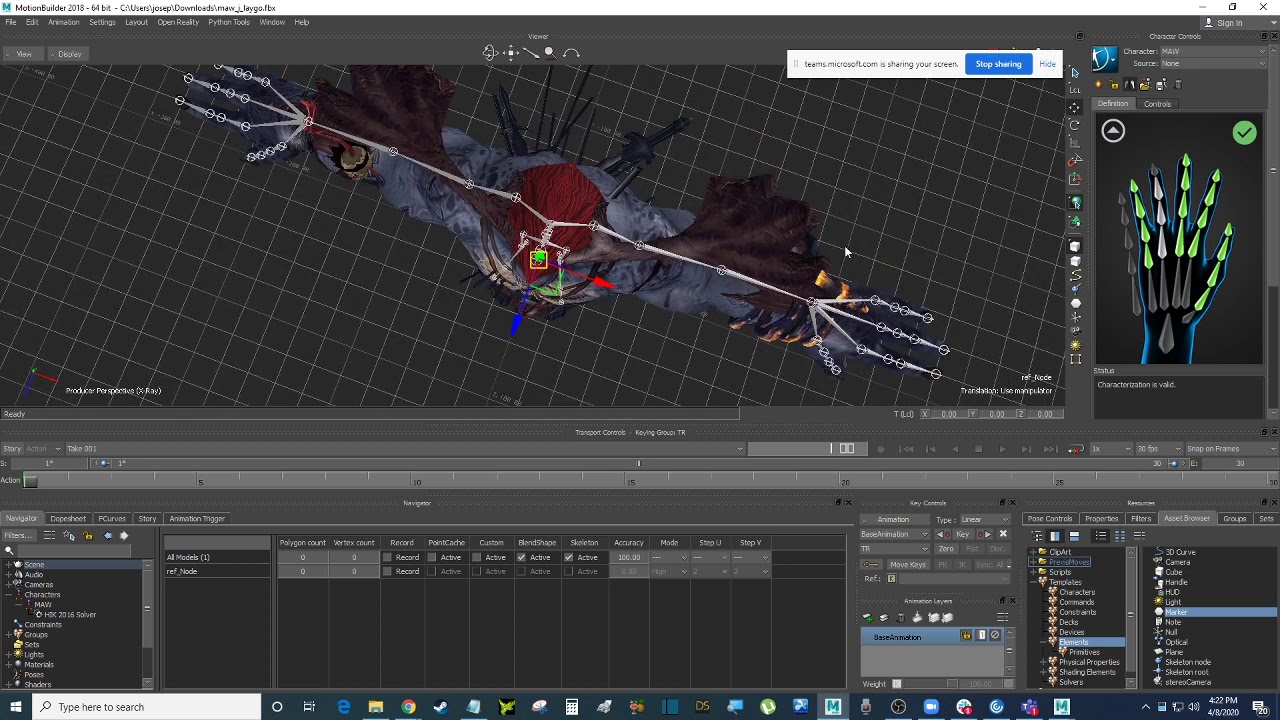This screenshot has width=1280, height=720.
Task: Click the lock icon in Navigator toolbar
Action: pos(88,535)
